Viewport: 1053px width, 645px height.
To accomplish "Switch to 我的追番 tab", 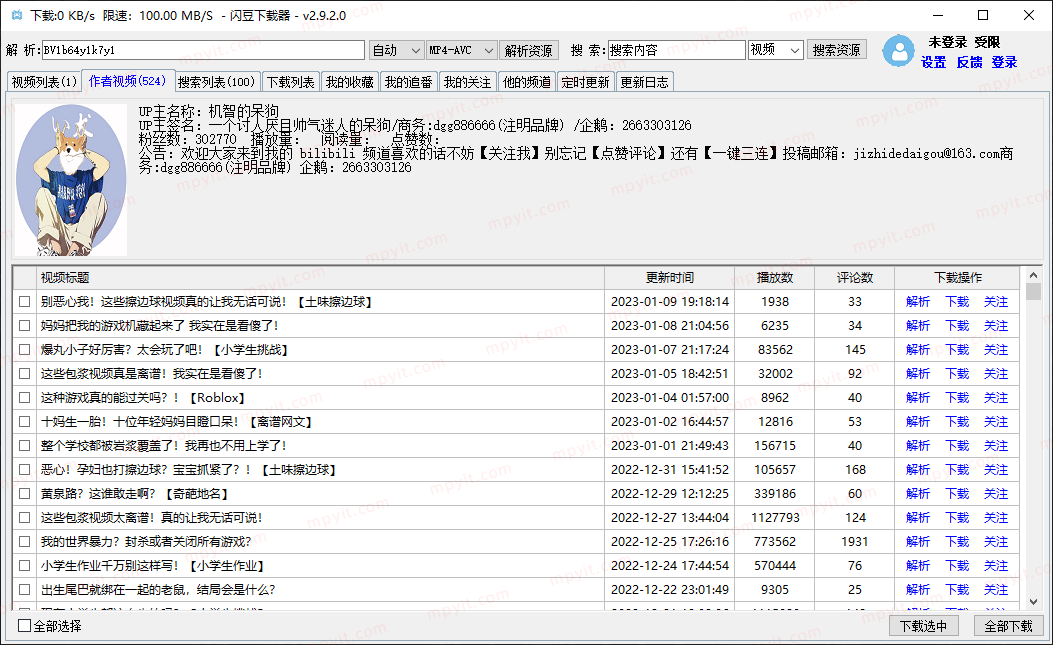I will tap(408, 82).
